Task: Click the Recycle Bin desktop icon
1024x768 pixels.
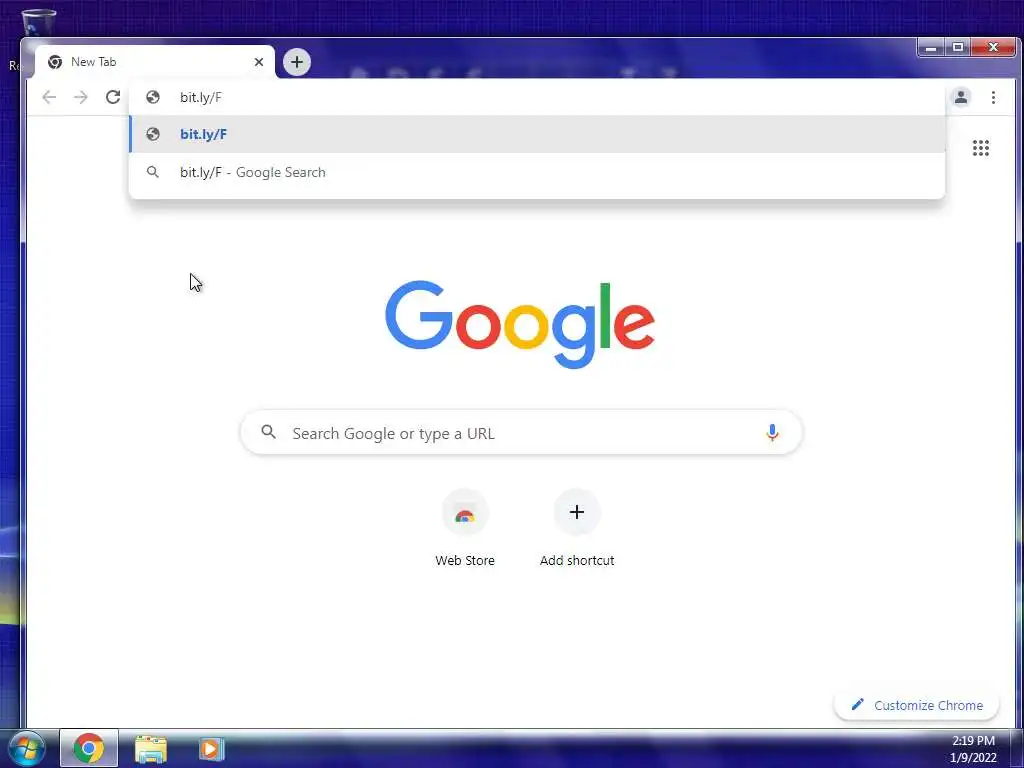Action: coord(37,23)
